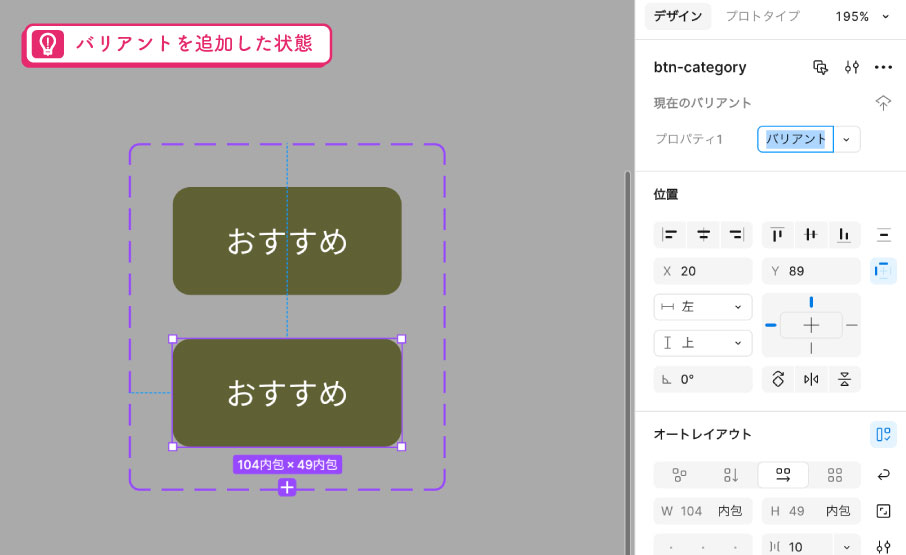Align vertical centers icon
Image resolution: width=906 pixels, height=555 pixels.
pyautogui.click(x=811, y=234)
